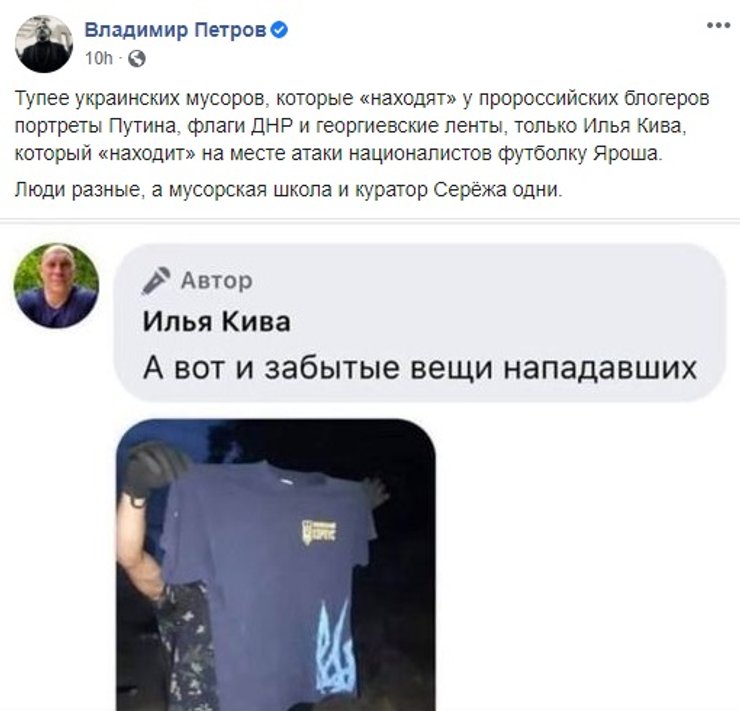Click the line starting Люди разные

coord(289,190)
